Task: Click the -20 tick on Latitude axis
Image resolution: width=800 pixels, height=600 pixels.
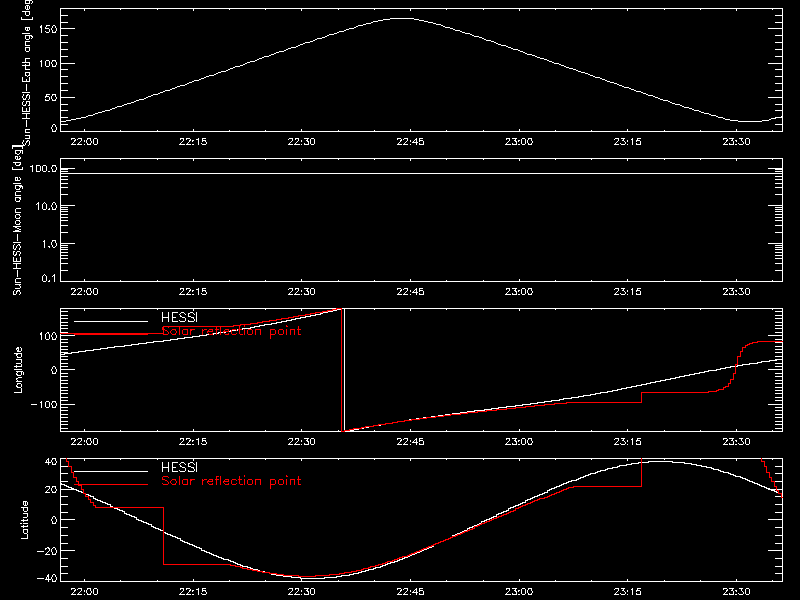Action: point(47,551)
